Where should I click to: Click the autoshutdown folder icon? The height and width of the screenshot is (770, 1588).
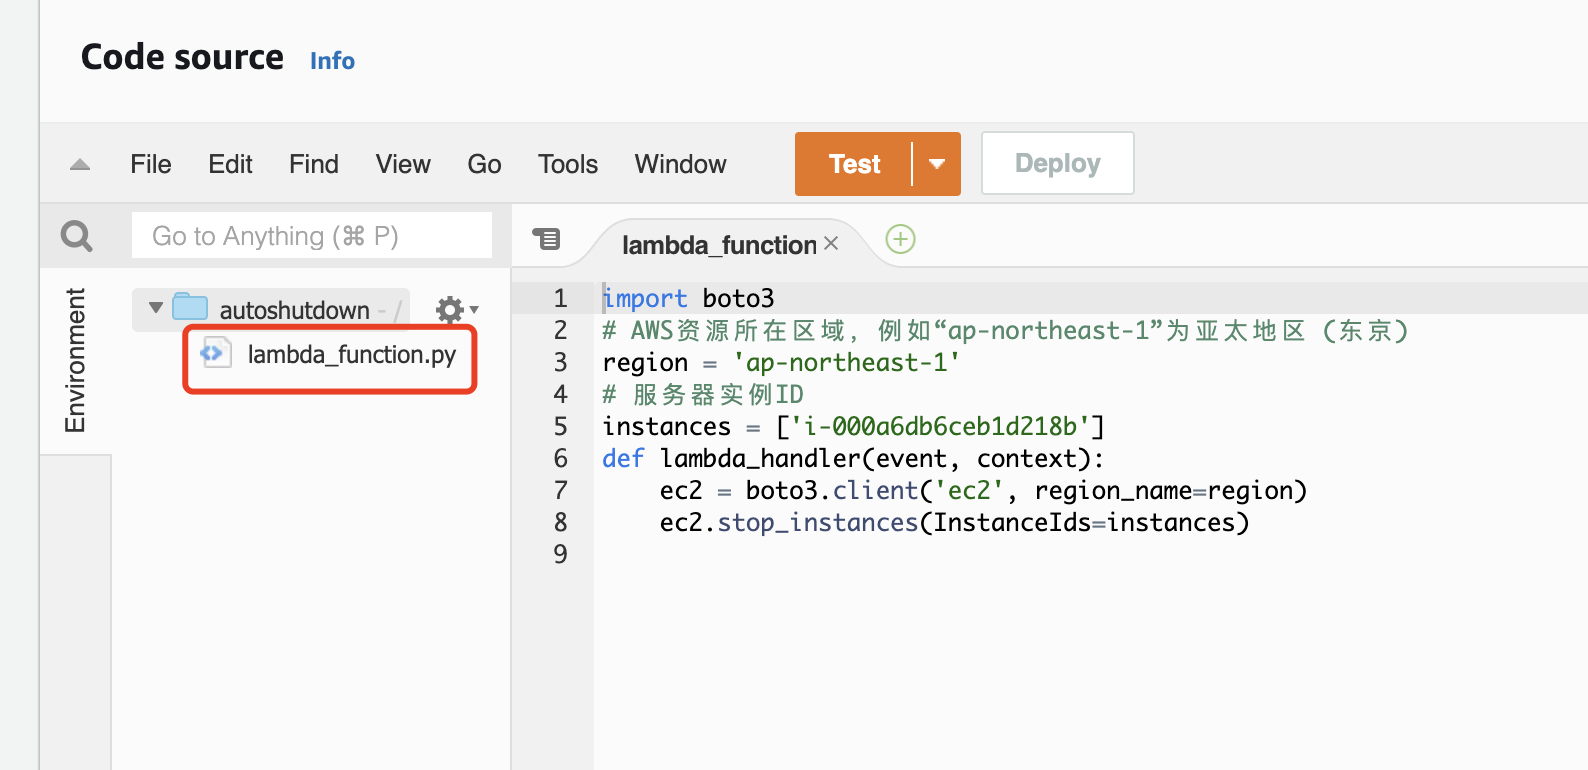(190, 308)
